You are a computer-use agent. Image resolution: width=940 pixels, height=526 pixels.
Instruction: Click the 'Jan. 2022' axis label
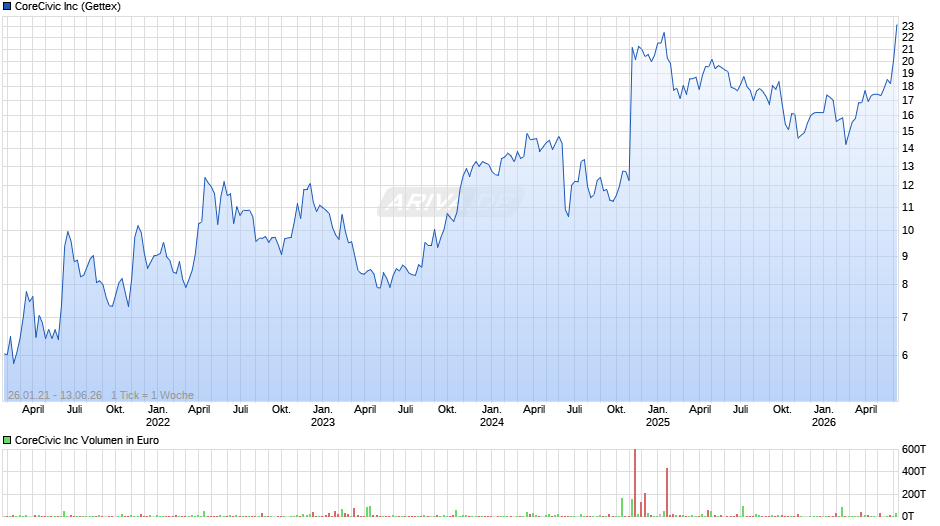click(158, 416)
